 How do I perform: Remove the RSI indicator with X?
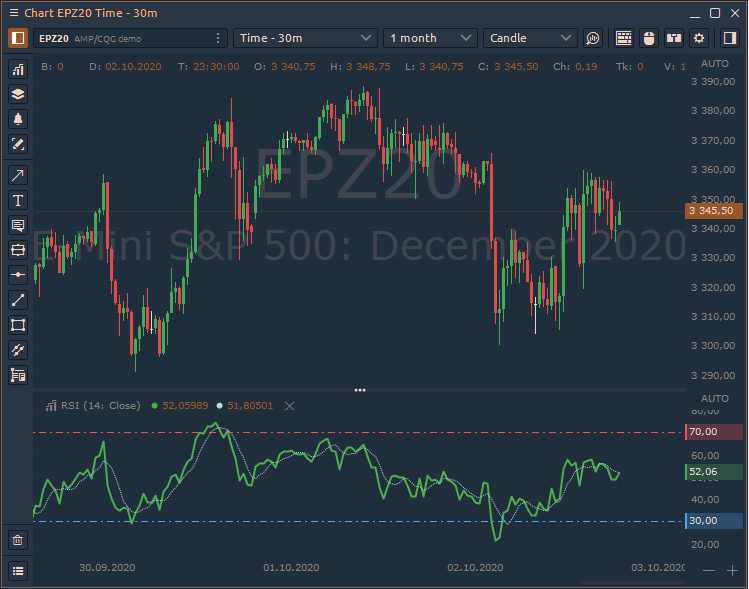[x=290, y=406]
